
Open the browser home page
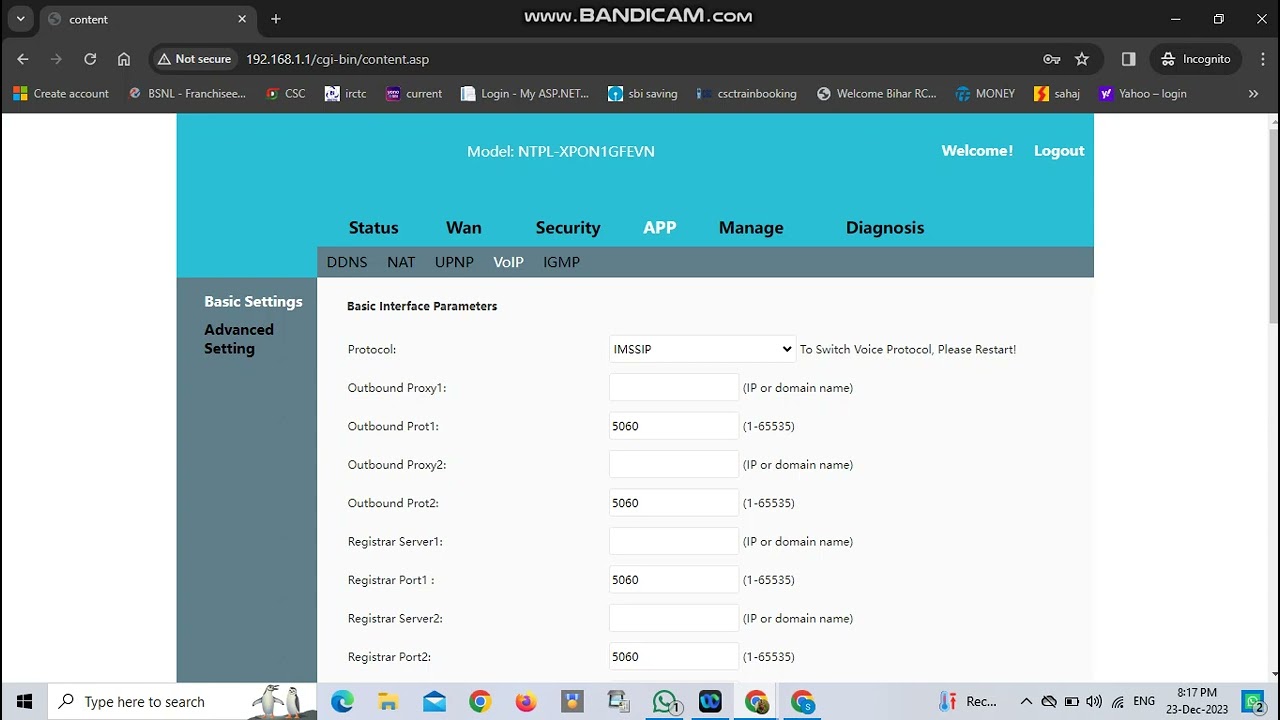(124, 59)
